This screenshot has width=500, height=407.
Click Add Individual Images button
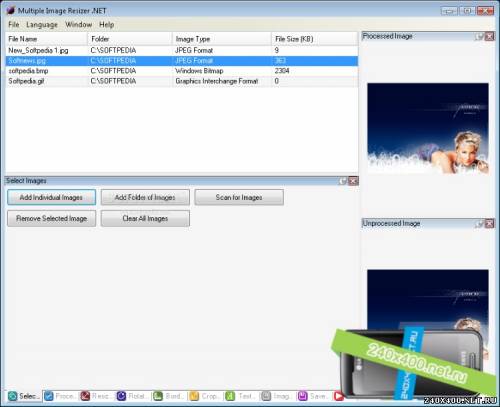click(51, 197)
